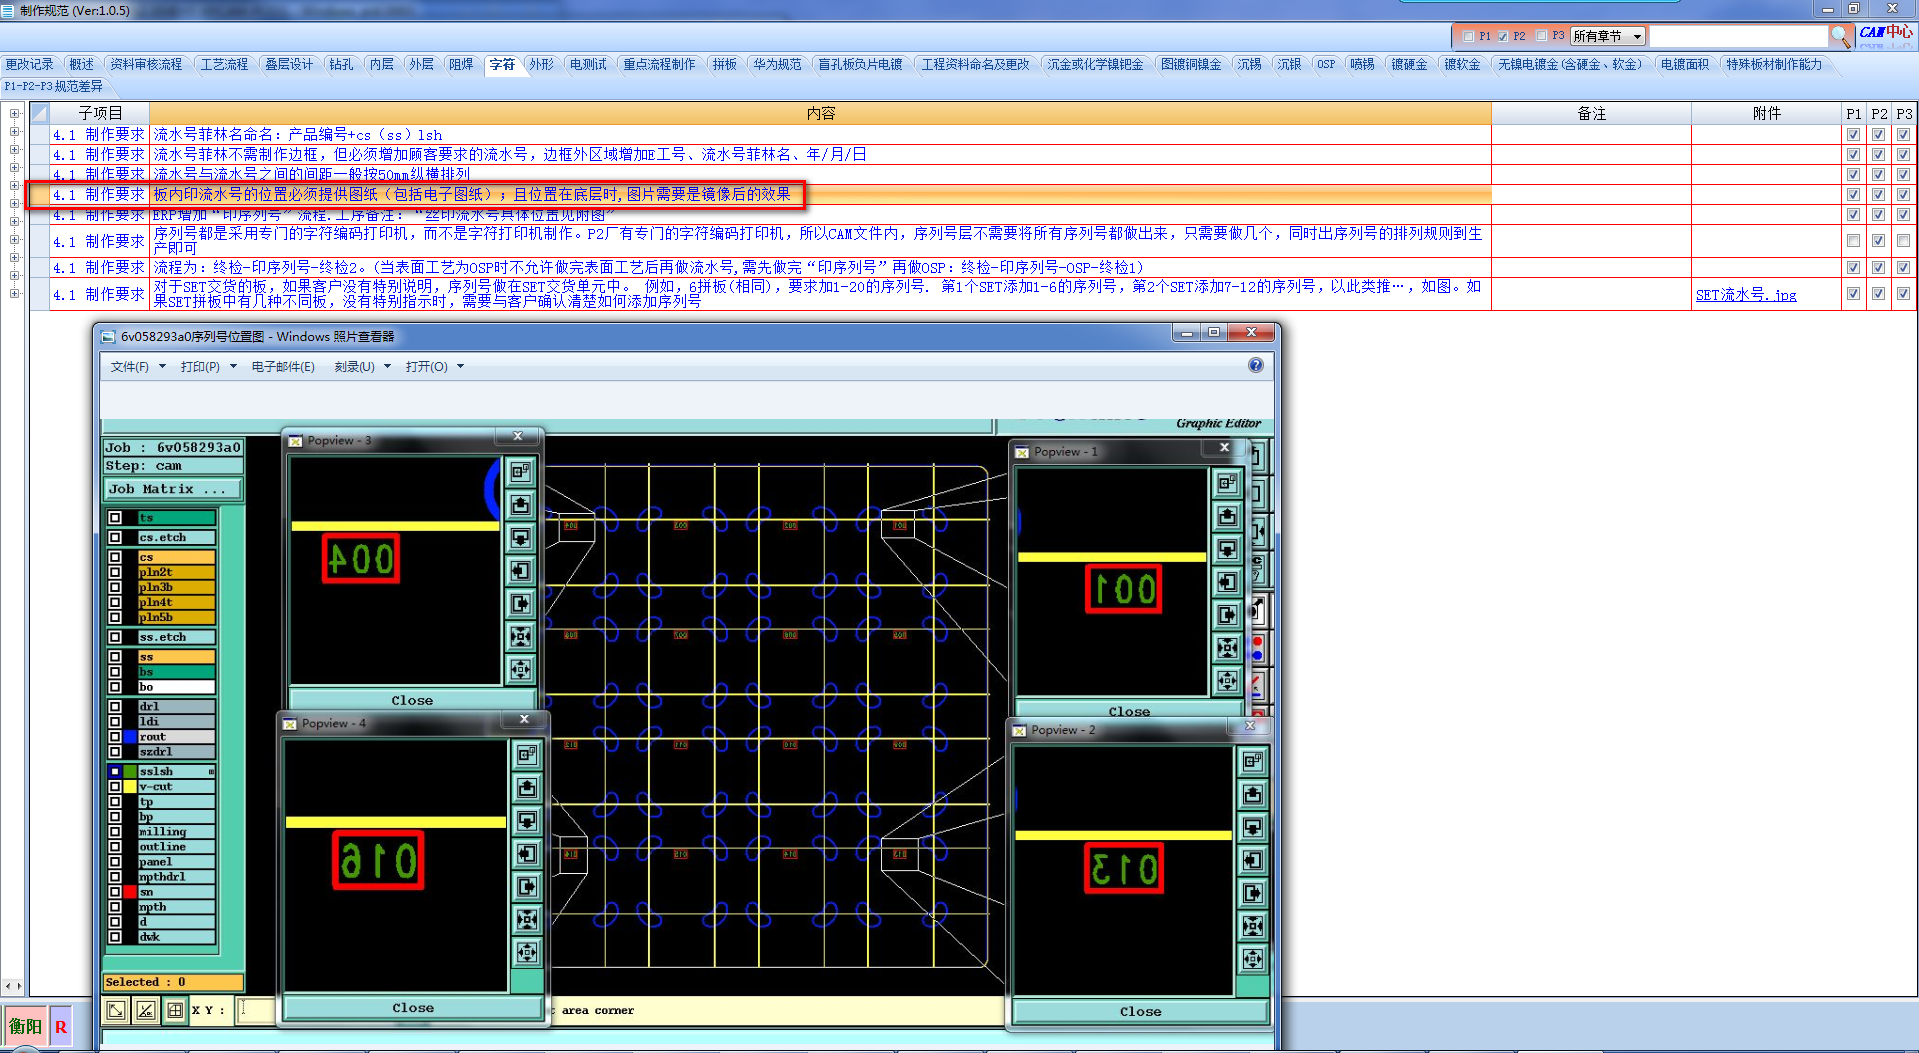Viewport: 1919px width, 1053px height.
Task: Uncheck the P2 filter checkbox in search bar
Action: (x=1503, y=36)
